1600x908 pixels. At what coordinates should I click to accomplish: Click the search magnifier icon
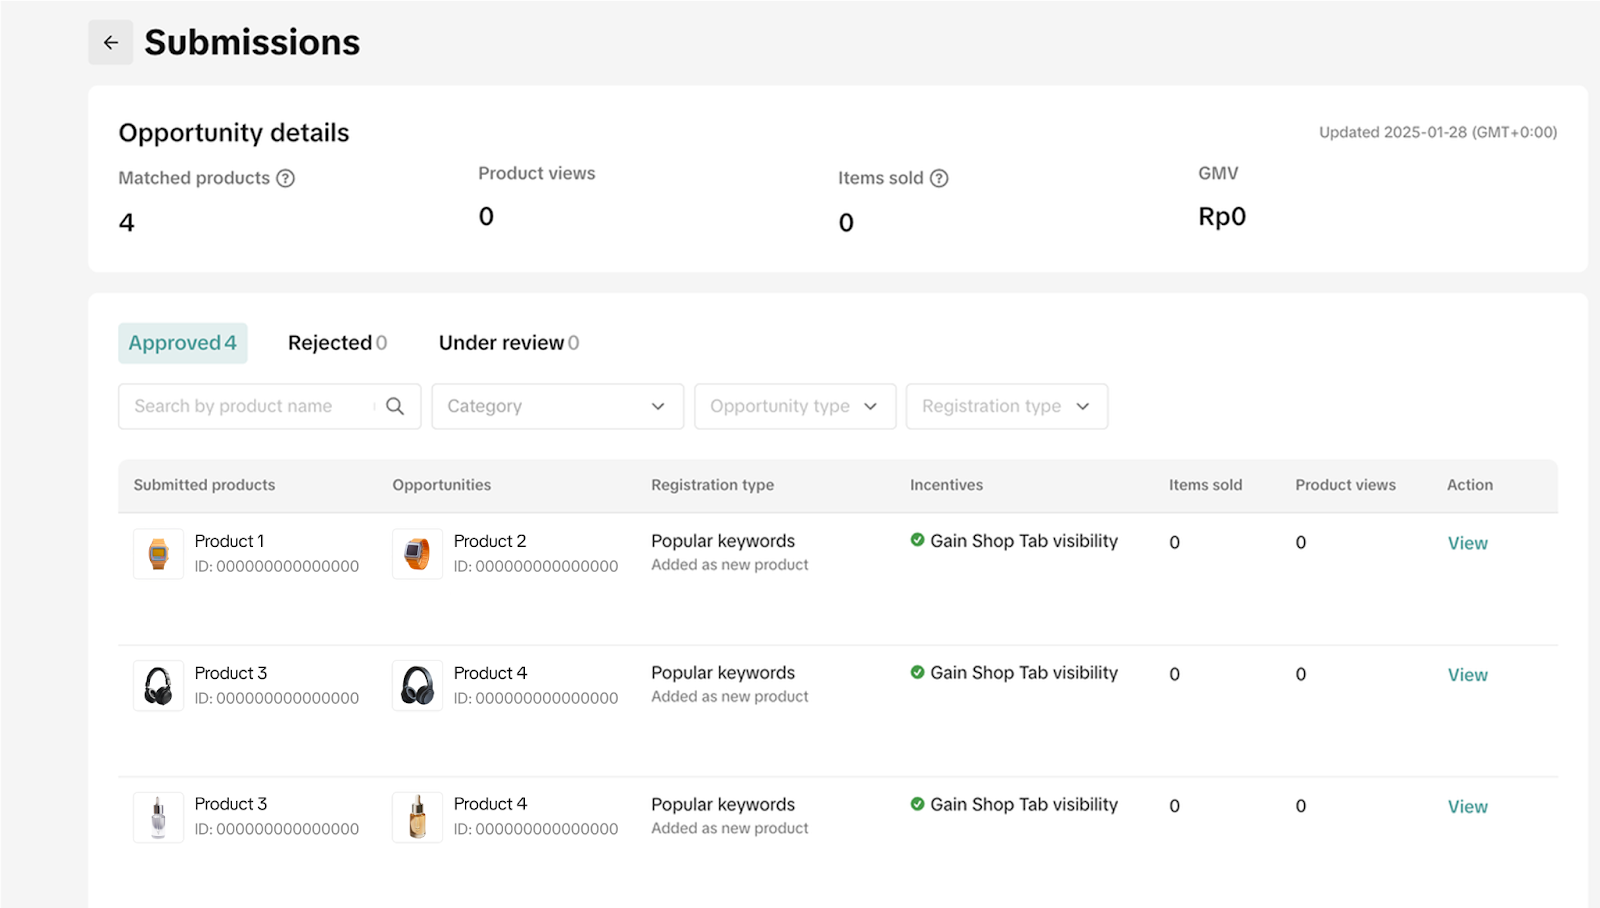[395, 406]
